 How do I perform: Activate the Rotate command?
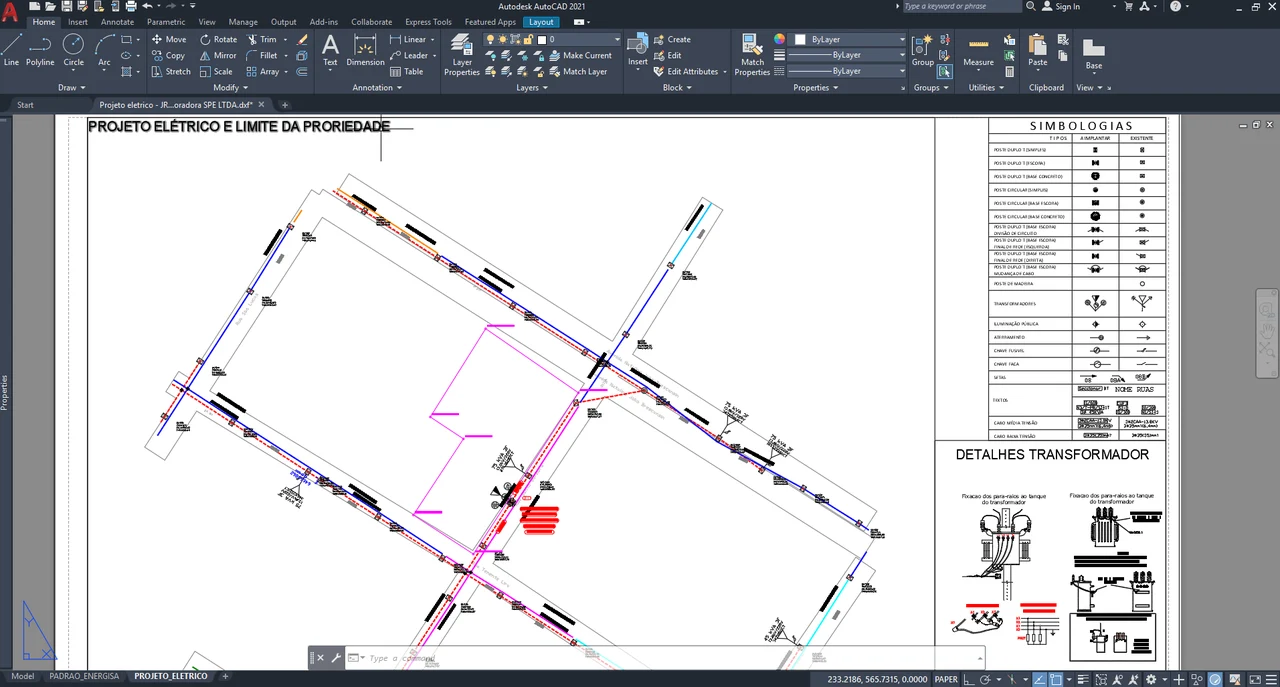click(x=217, y=40)
